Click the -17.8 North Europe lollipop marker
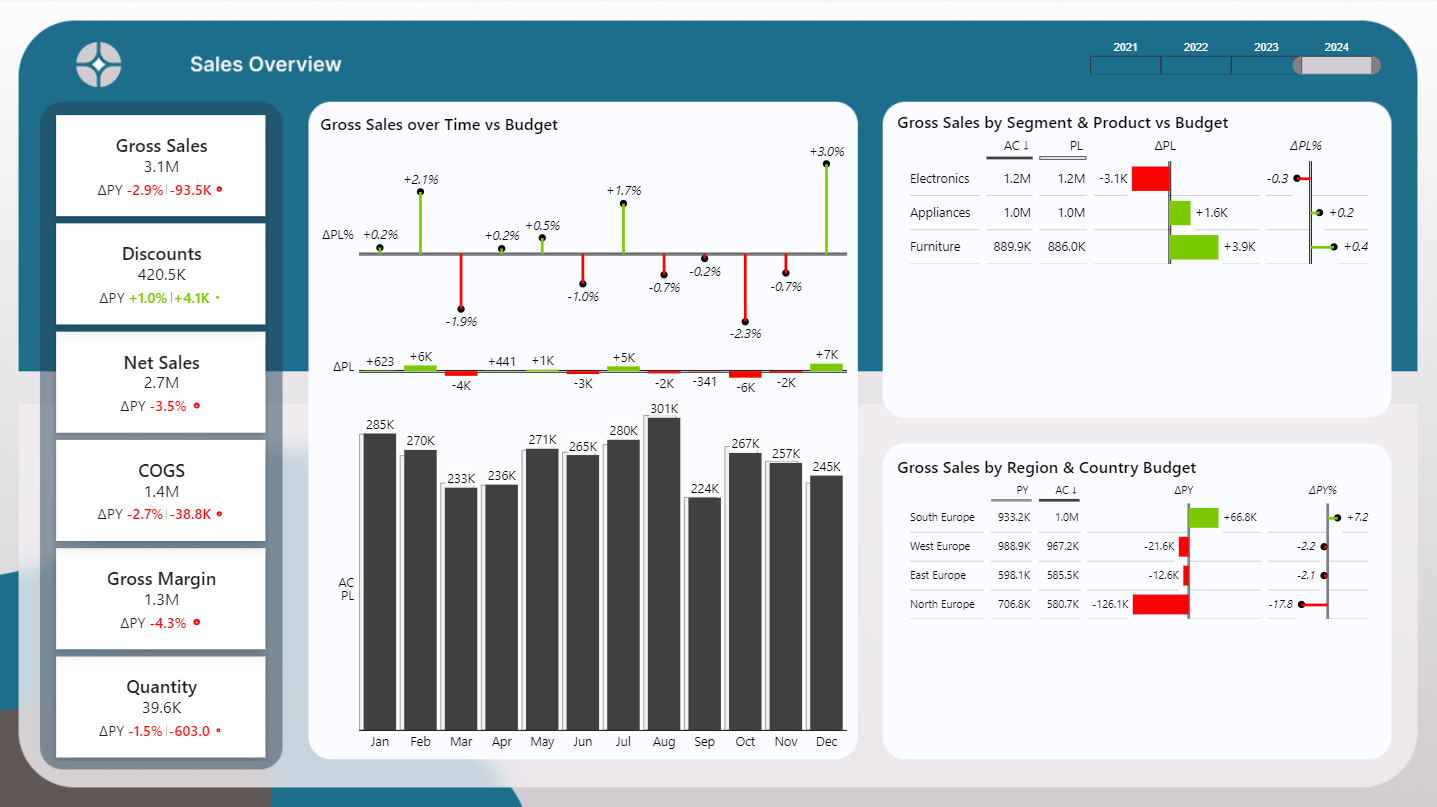 coord(1301,605)
